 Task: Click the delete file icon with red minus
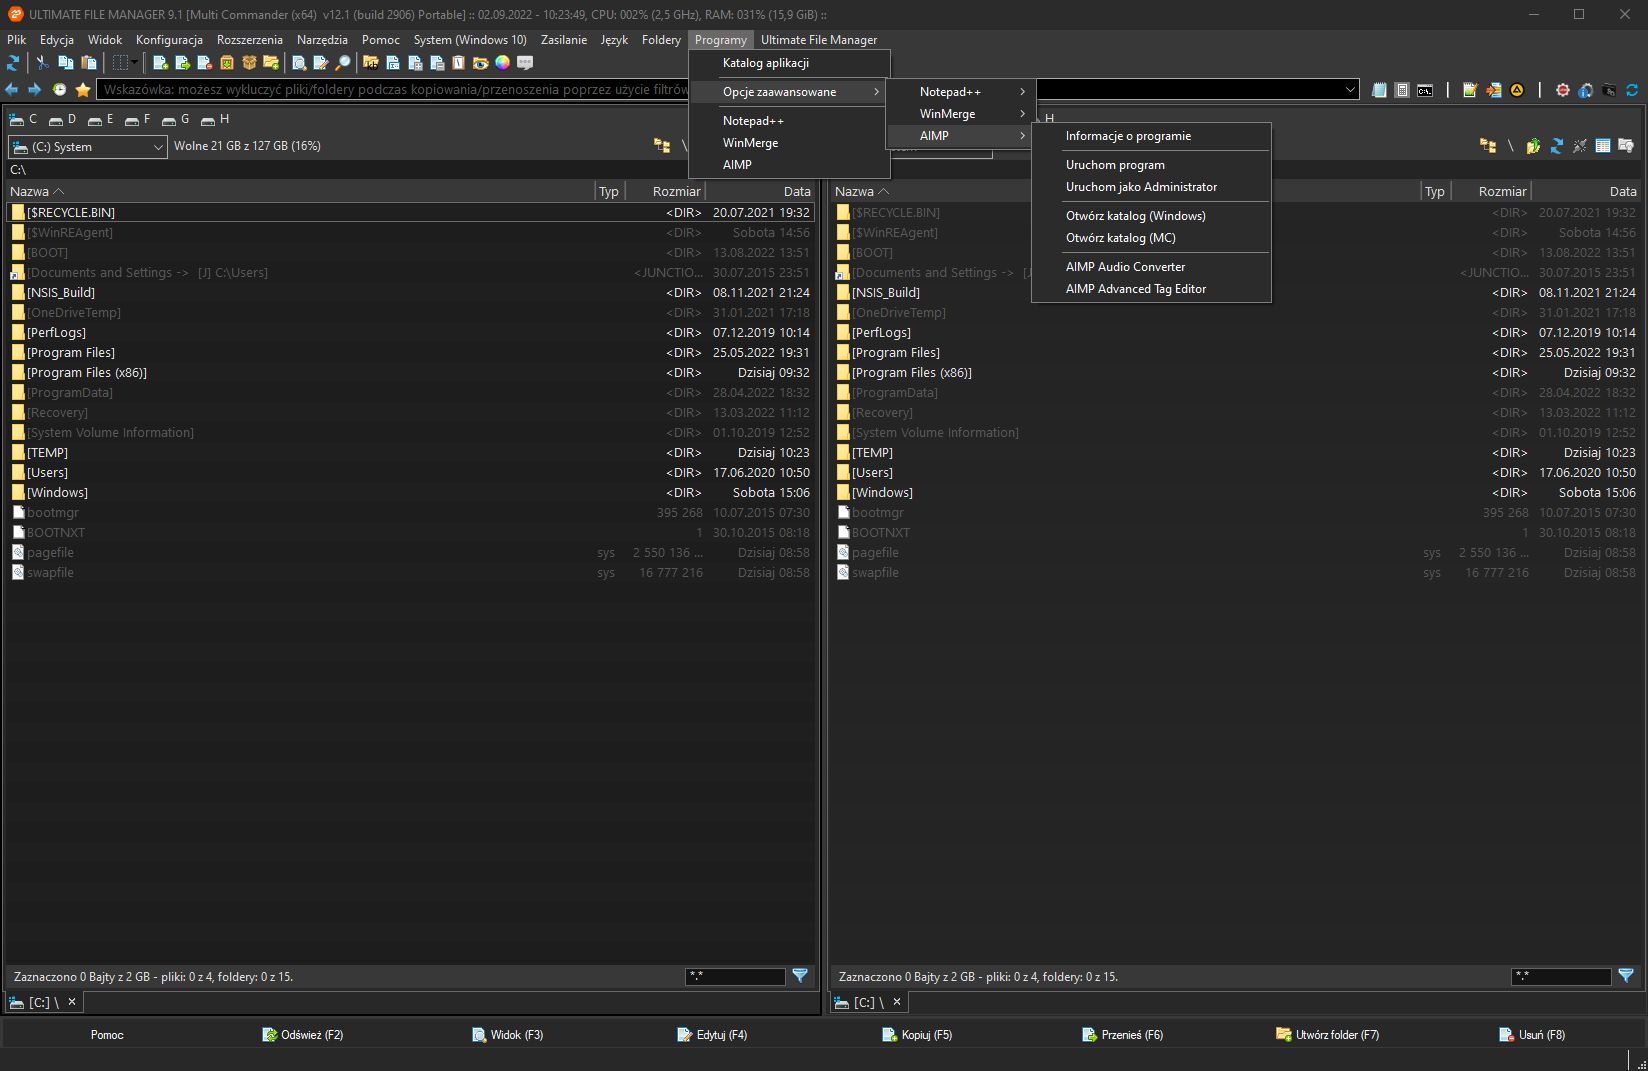click(204, 63)
